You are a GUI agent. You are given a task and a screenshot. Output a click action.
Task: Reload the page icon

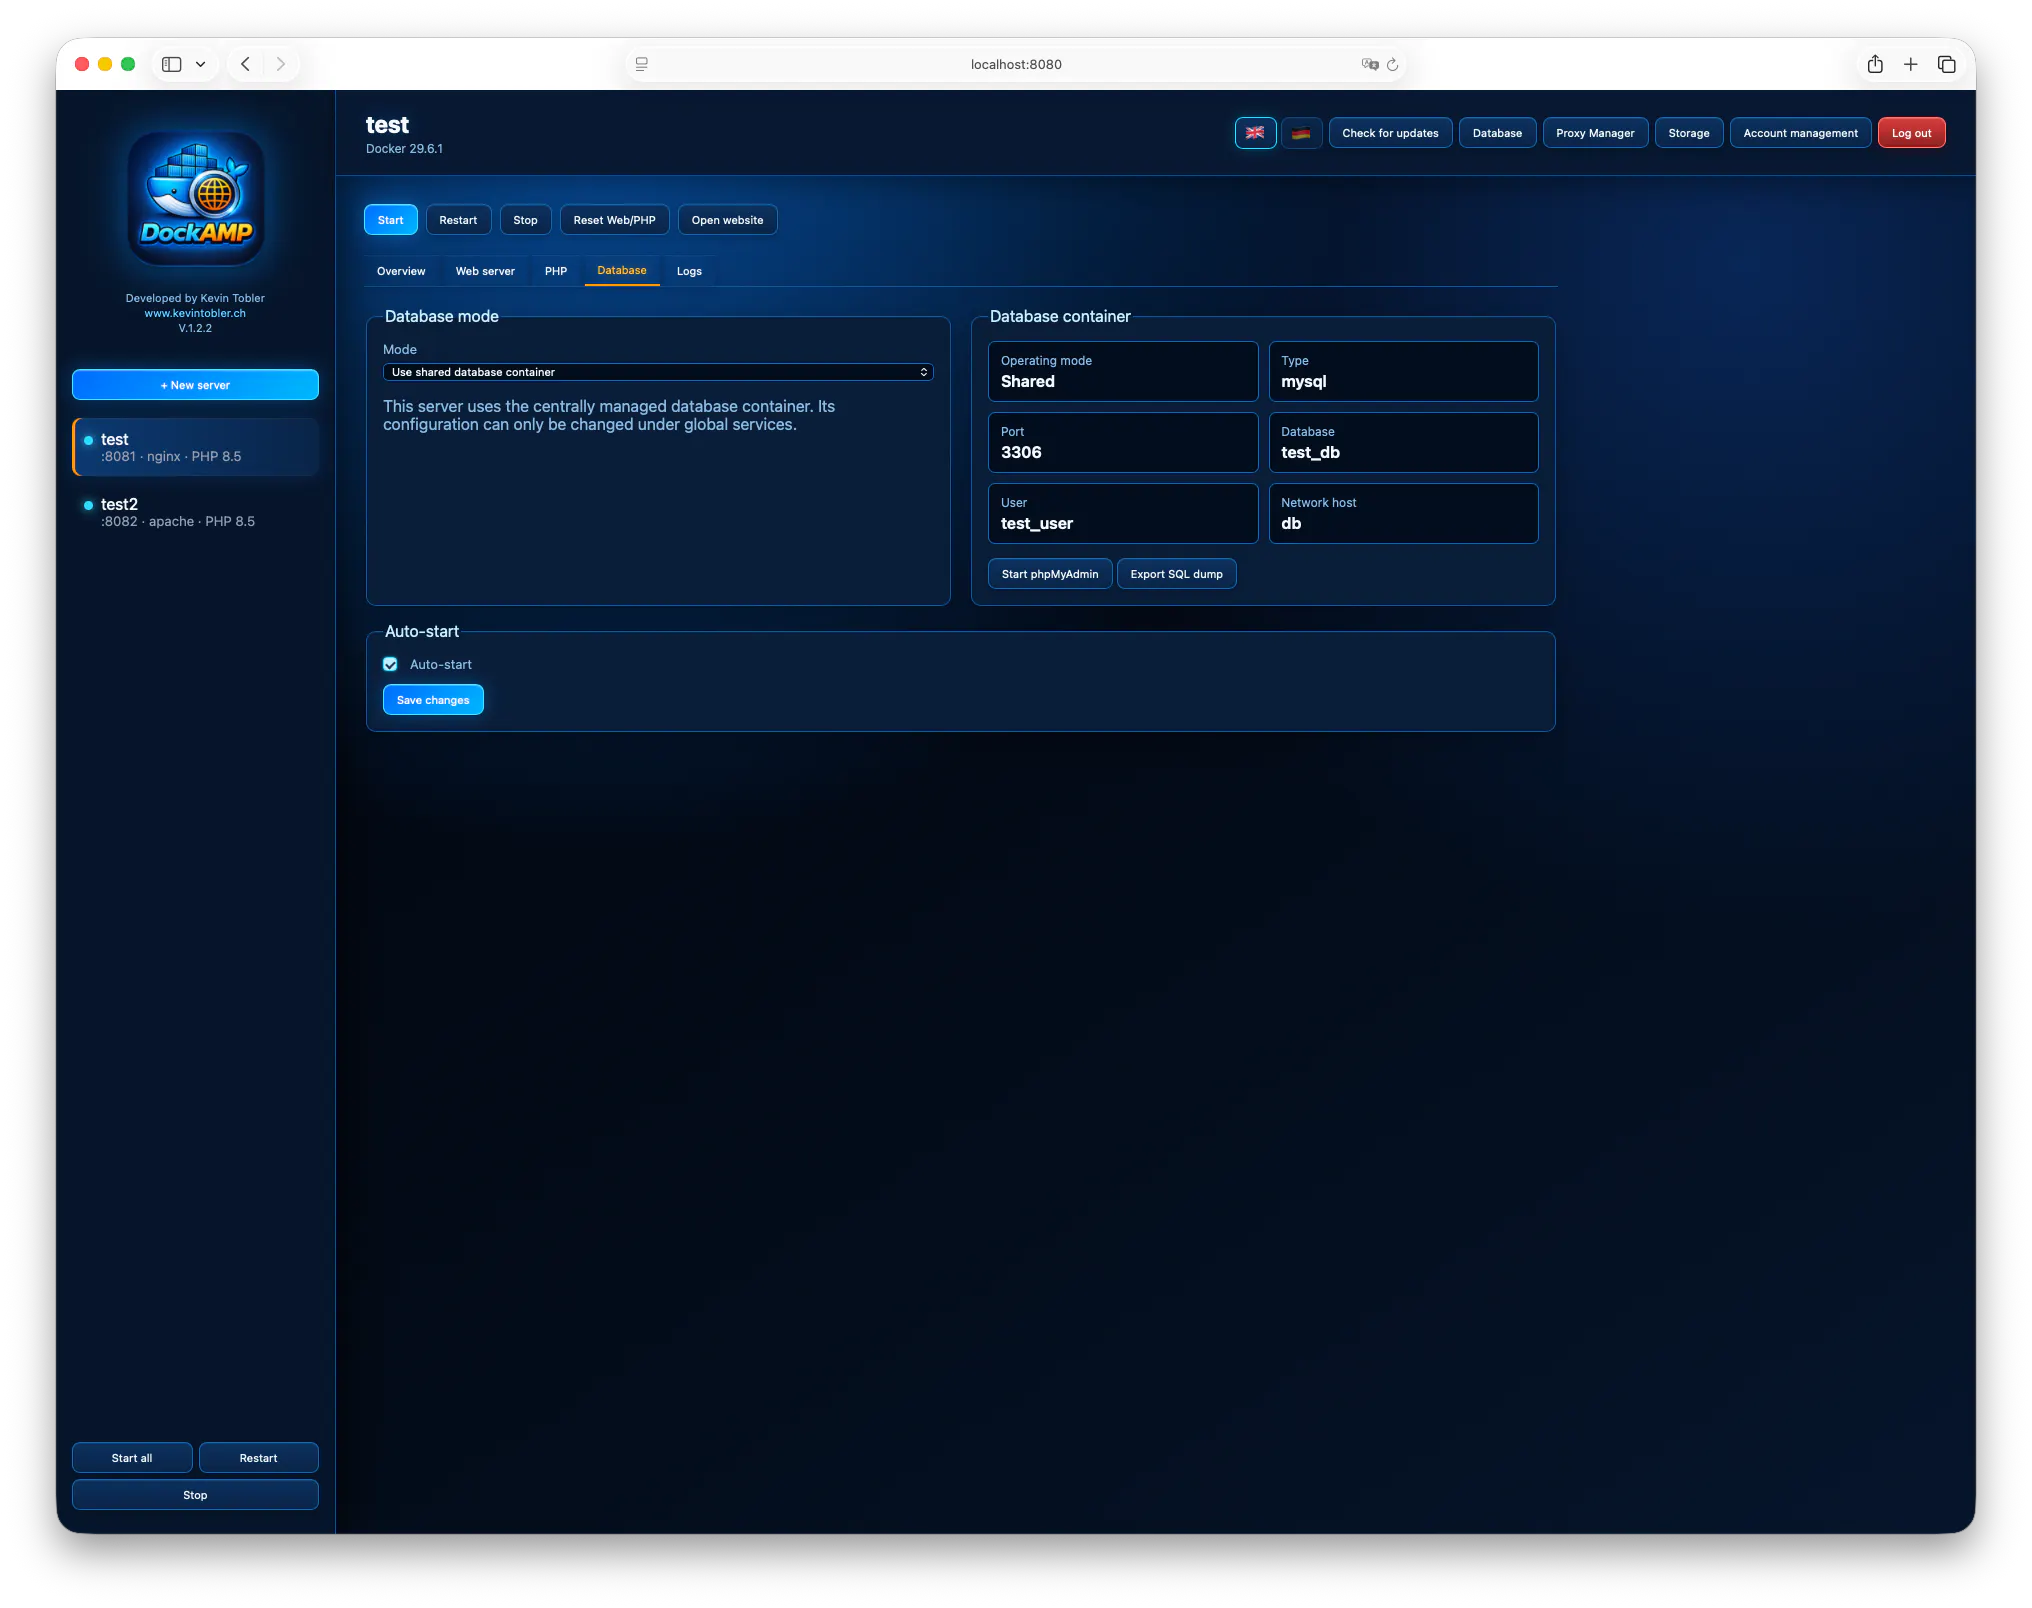coord(1392,64)
